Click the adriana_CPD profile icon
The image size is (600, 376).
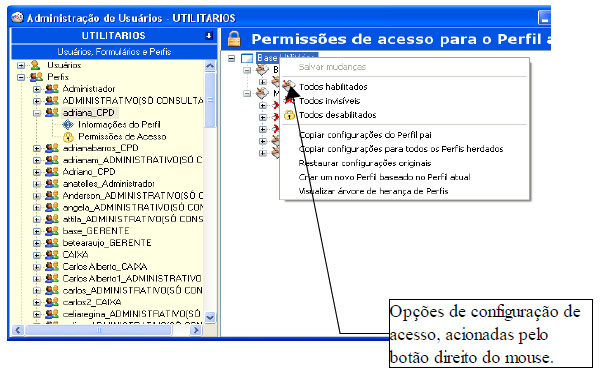52,112
